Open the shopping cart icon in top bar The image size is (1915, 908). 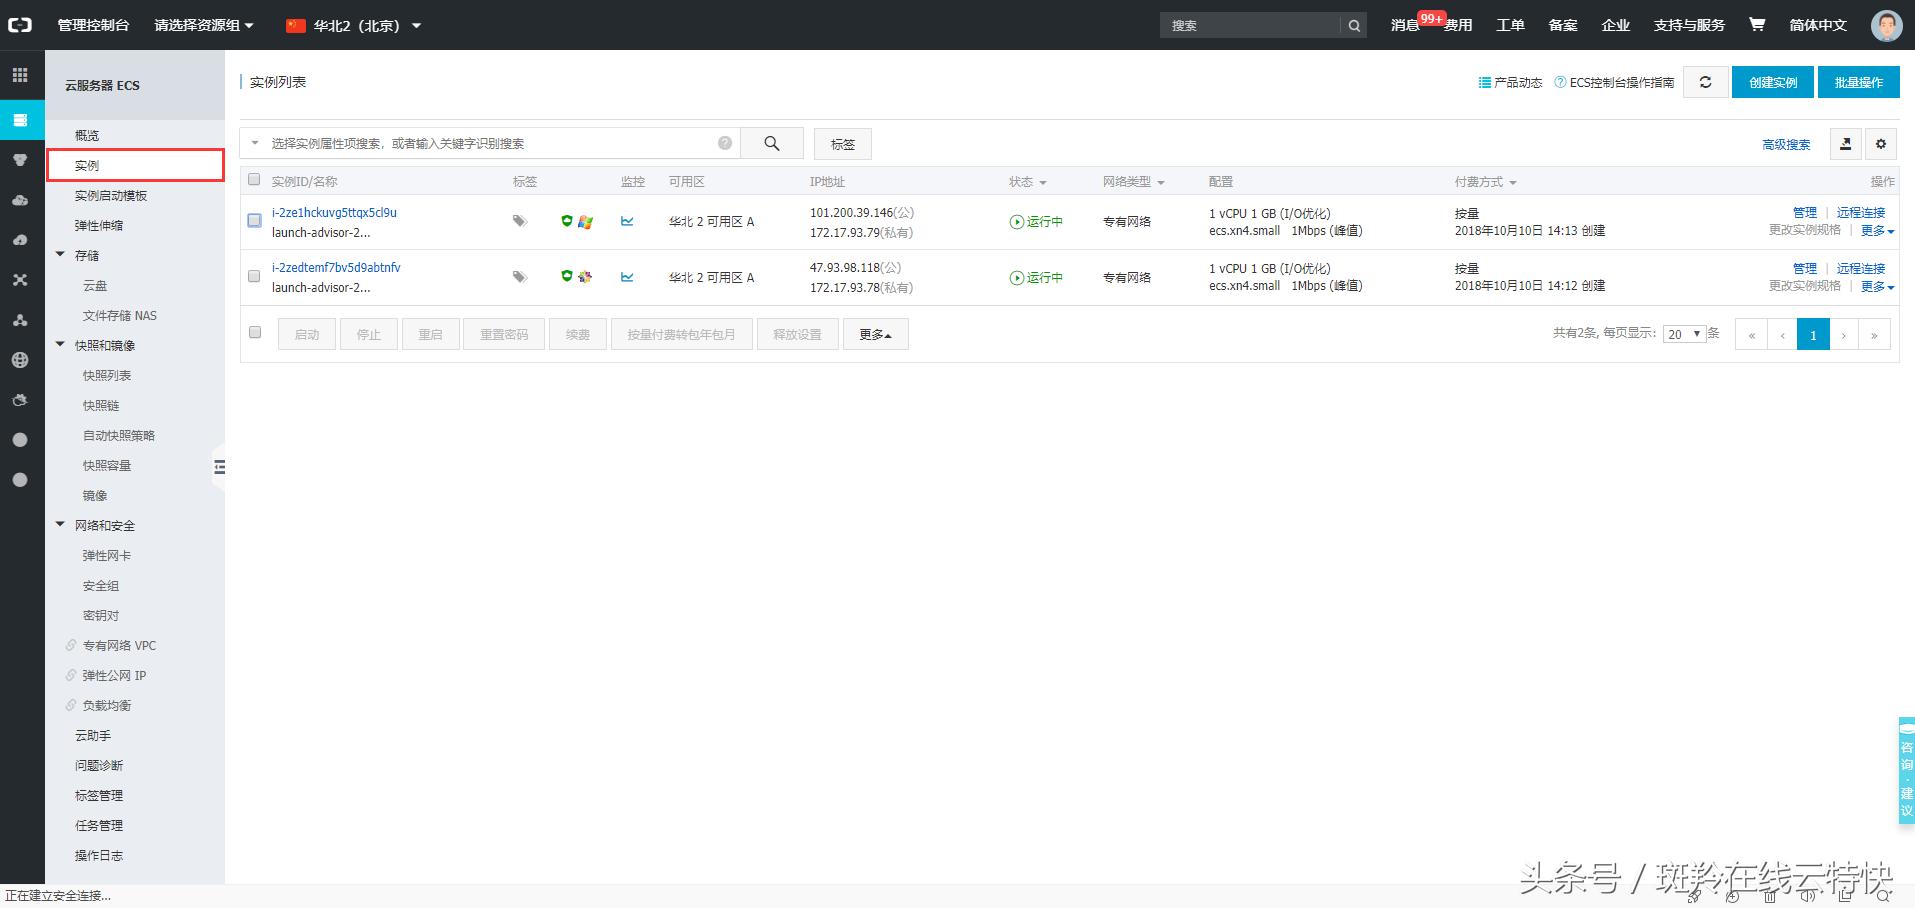pos(1756,25)
